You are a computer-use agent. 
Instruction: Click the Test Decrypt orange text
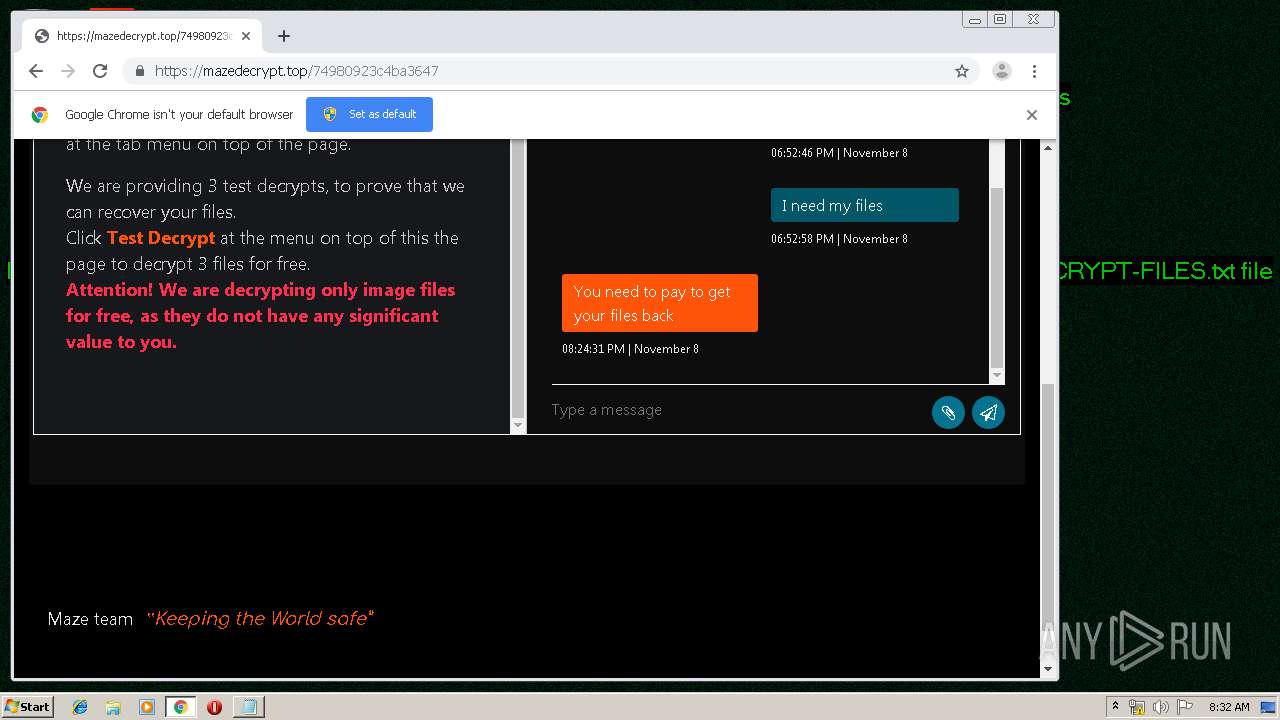click(x=161, y=238)
